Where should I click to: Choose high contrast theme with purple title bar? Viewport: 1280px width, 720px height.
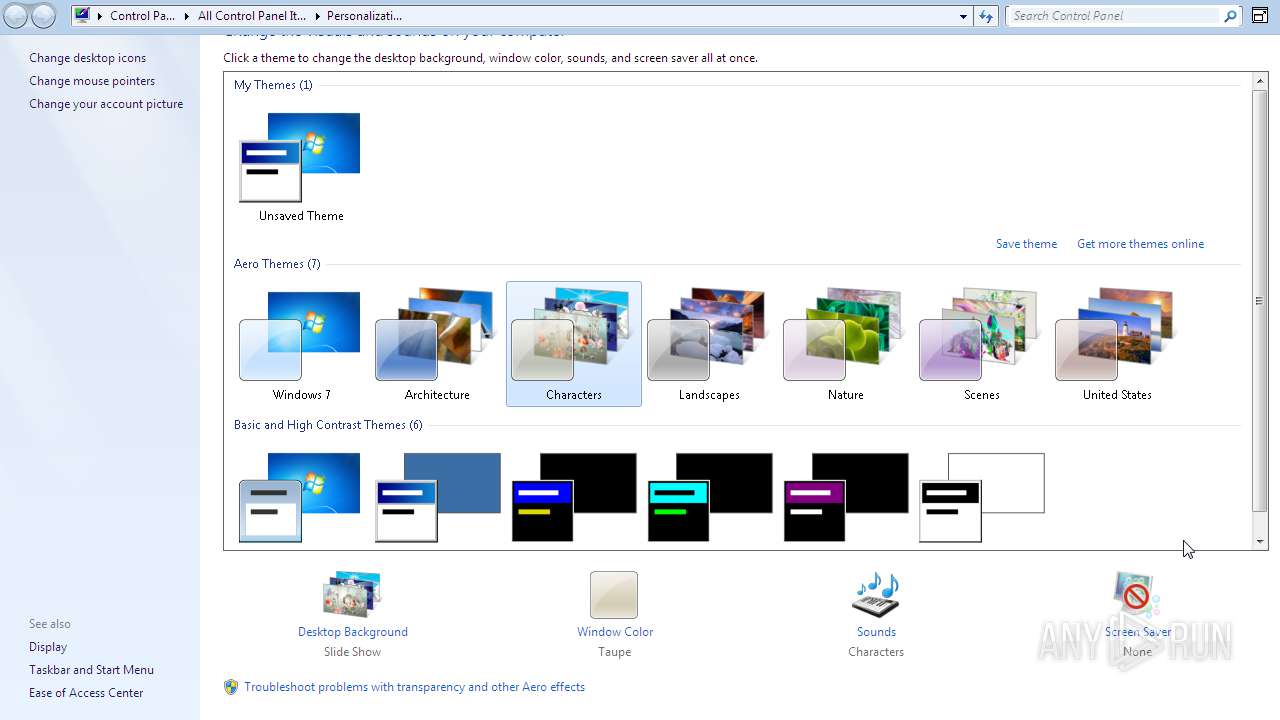click(846, 497)
